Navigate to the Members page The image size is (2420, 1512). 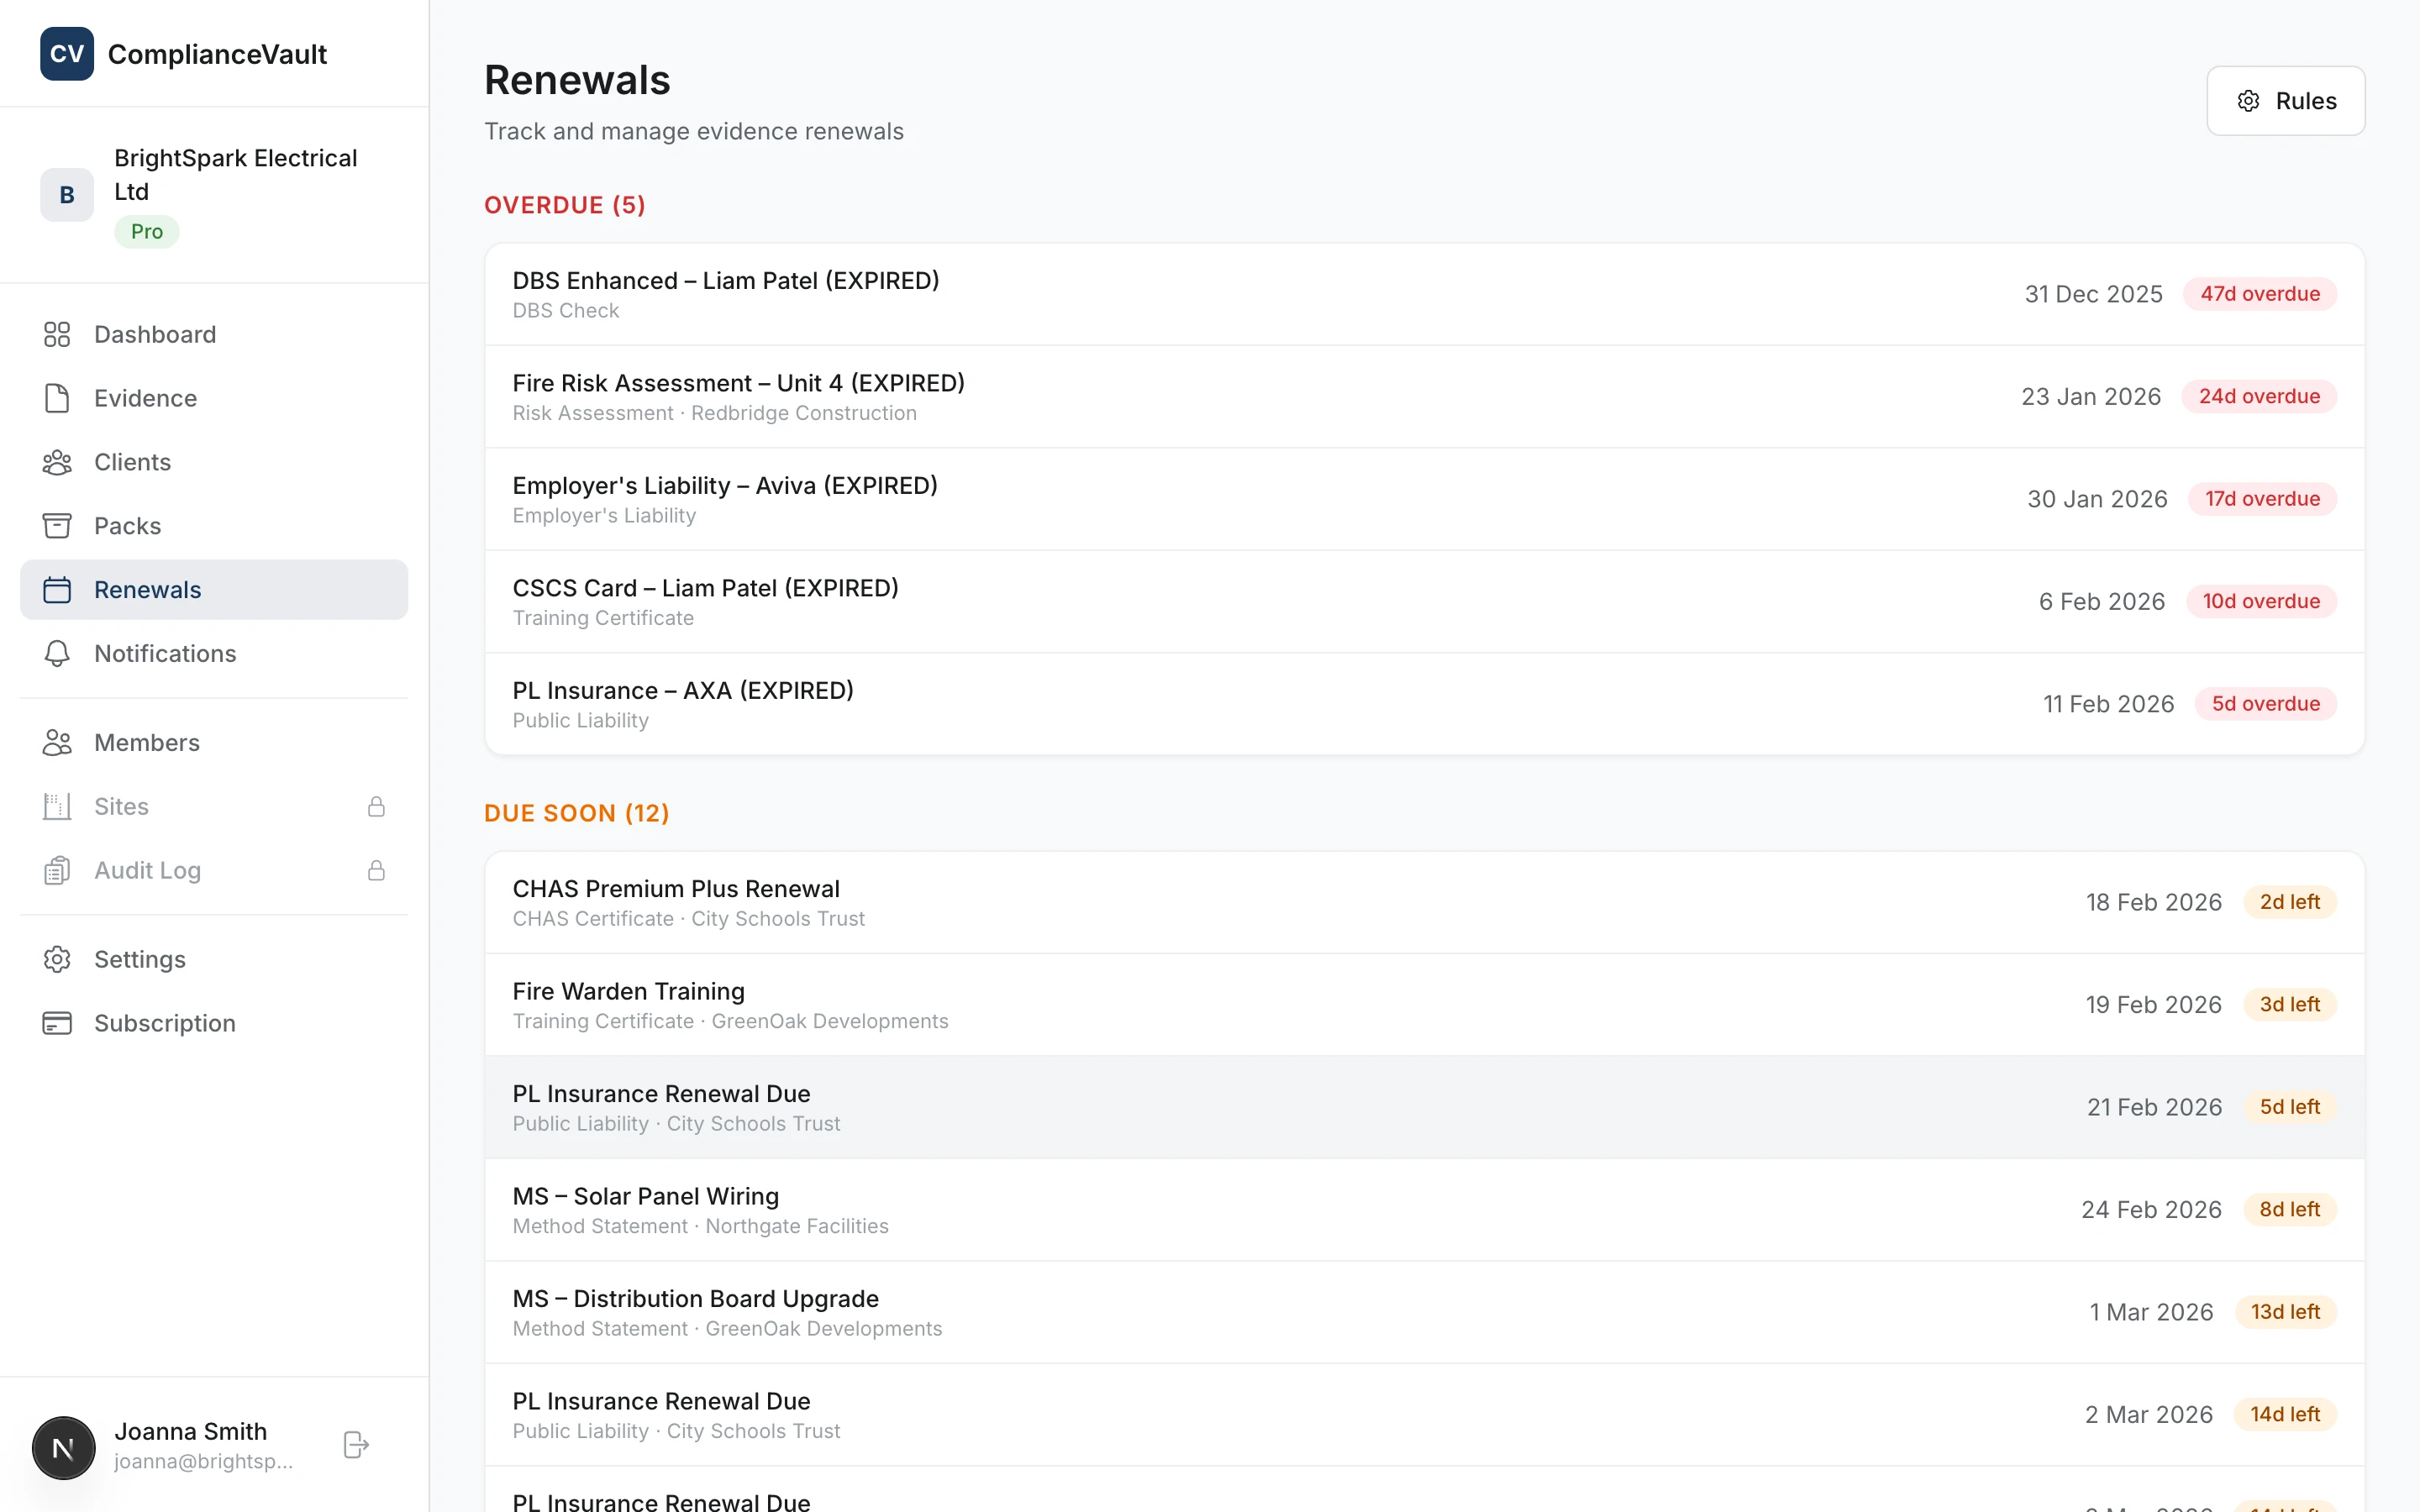147,742
